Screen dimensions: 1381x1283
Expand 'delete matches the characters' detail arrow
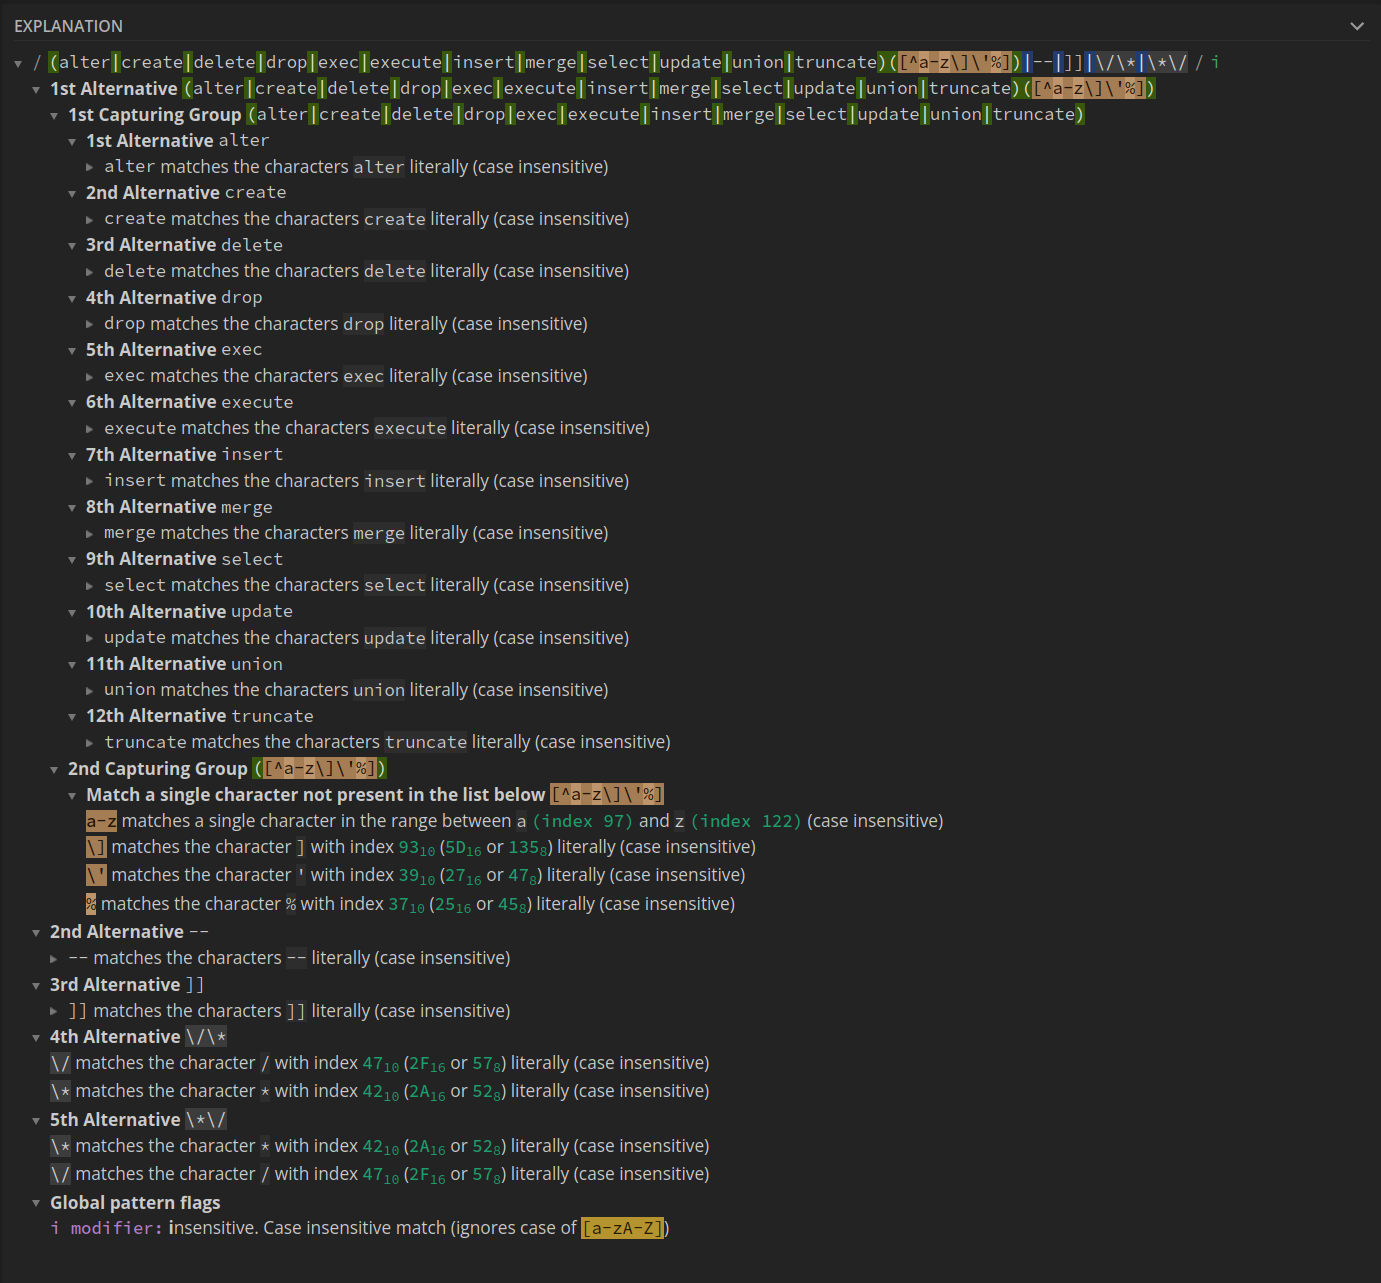[90, 271]
